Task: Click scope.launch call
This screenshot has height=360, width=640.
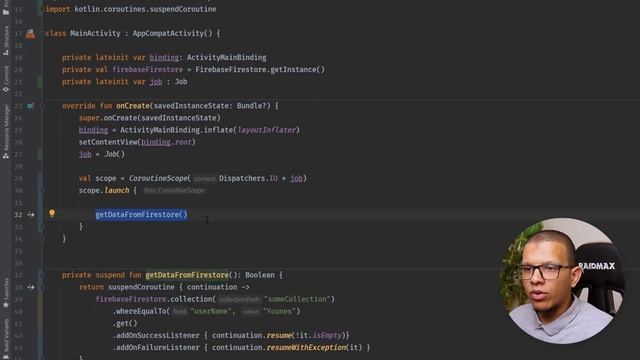Action: point(104,190)
